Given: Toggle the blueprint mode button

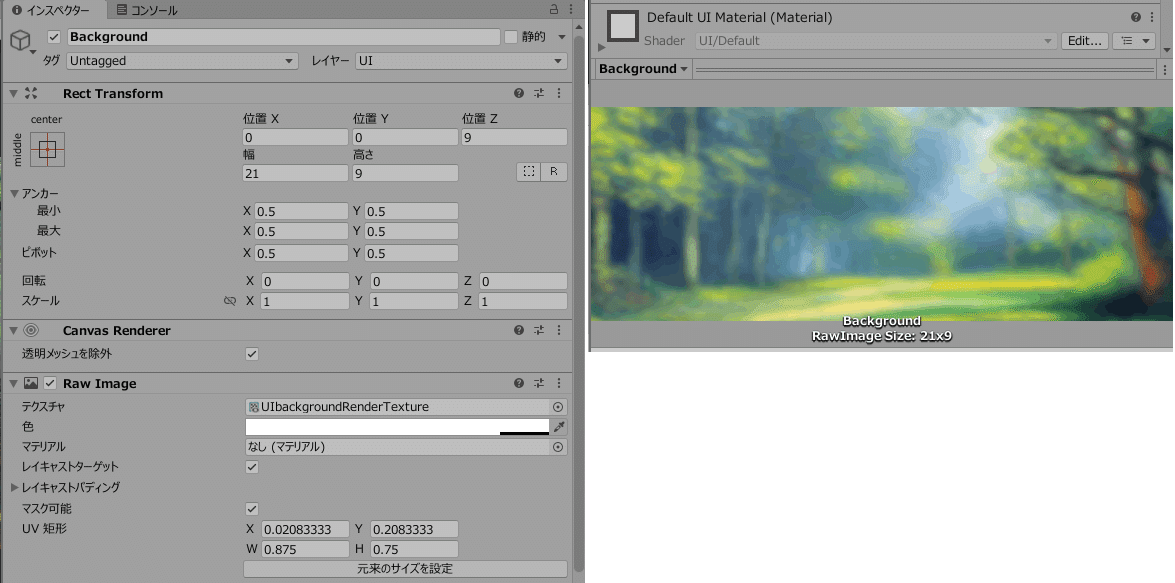Looking at the screenshot, I should (528, 172).
